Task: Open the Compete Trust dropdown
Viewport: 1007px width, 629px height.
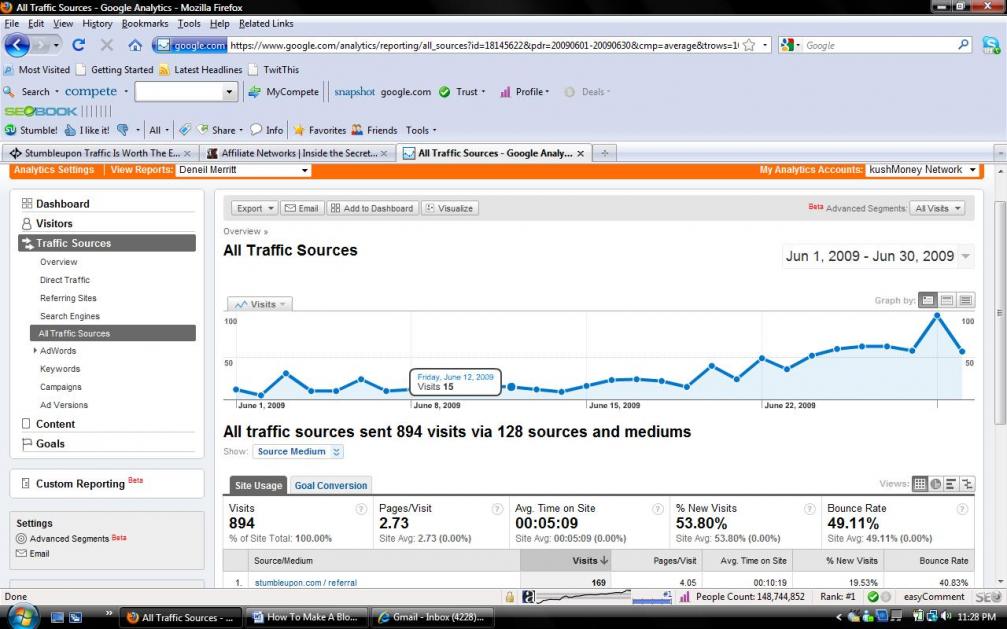Action: pyautogui.click(x=462, y=92)
